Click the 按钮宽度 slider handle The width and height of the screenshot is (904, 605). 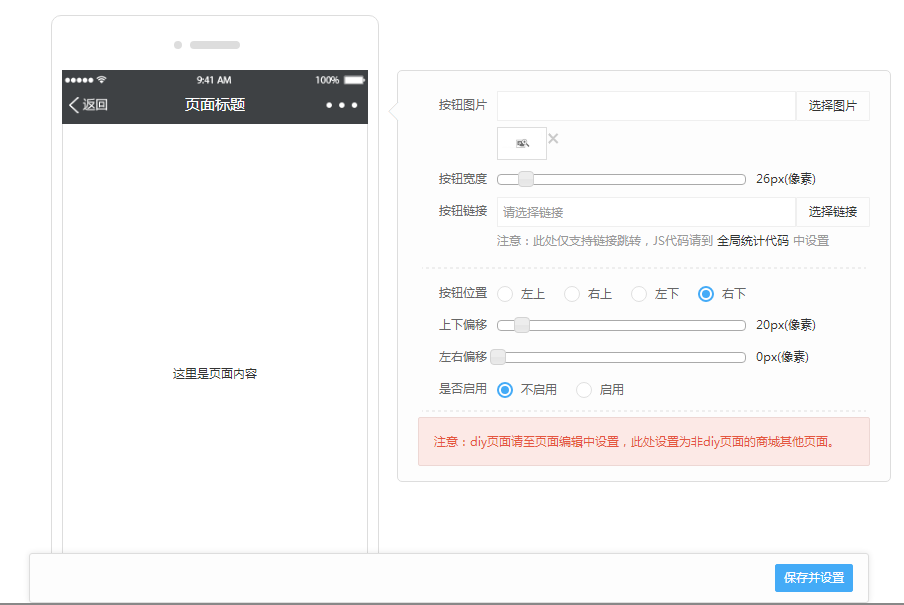point(526,179)
